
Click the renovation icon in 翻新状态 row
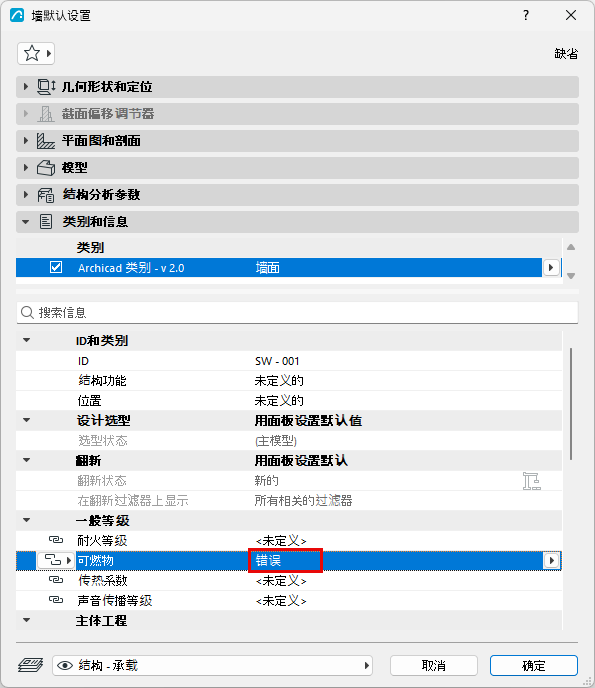point(531,481)
